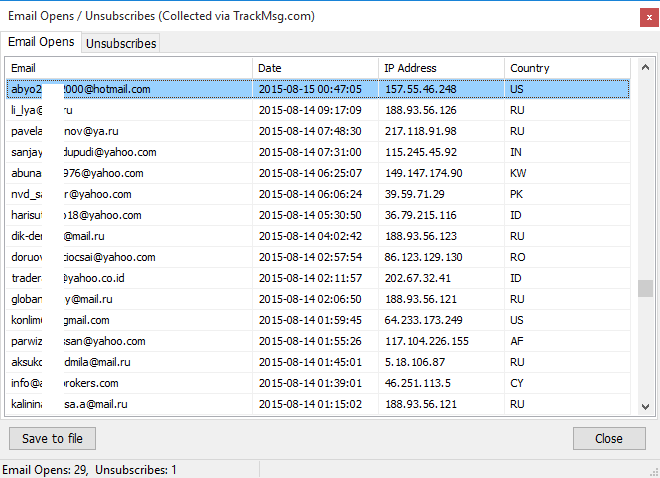Sort by Email column header

click(x=129, y=68)
